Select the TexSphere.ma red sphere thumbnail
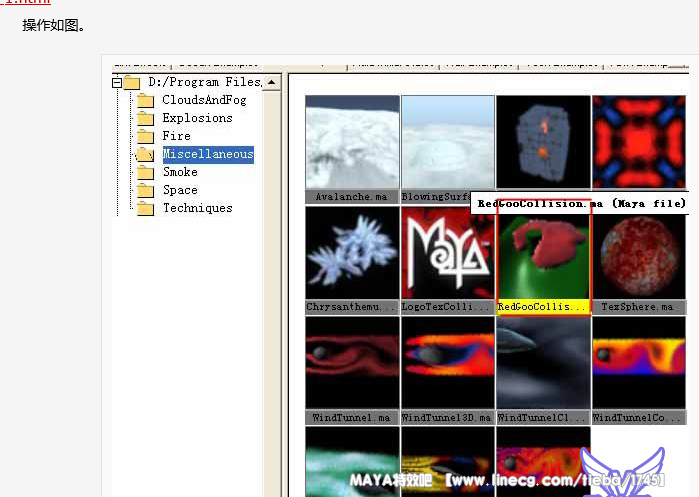699x497 pixels. click(638, 253)
